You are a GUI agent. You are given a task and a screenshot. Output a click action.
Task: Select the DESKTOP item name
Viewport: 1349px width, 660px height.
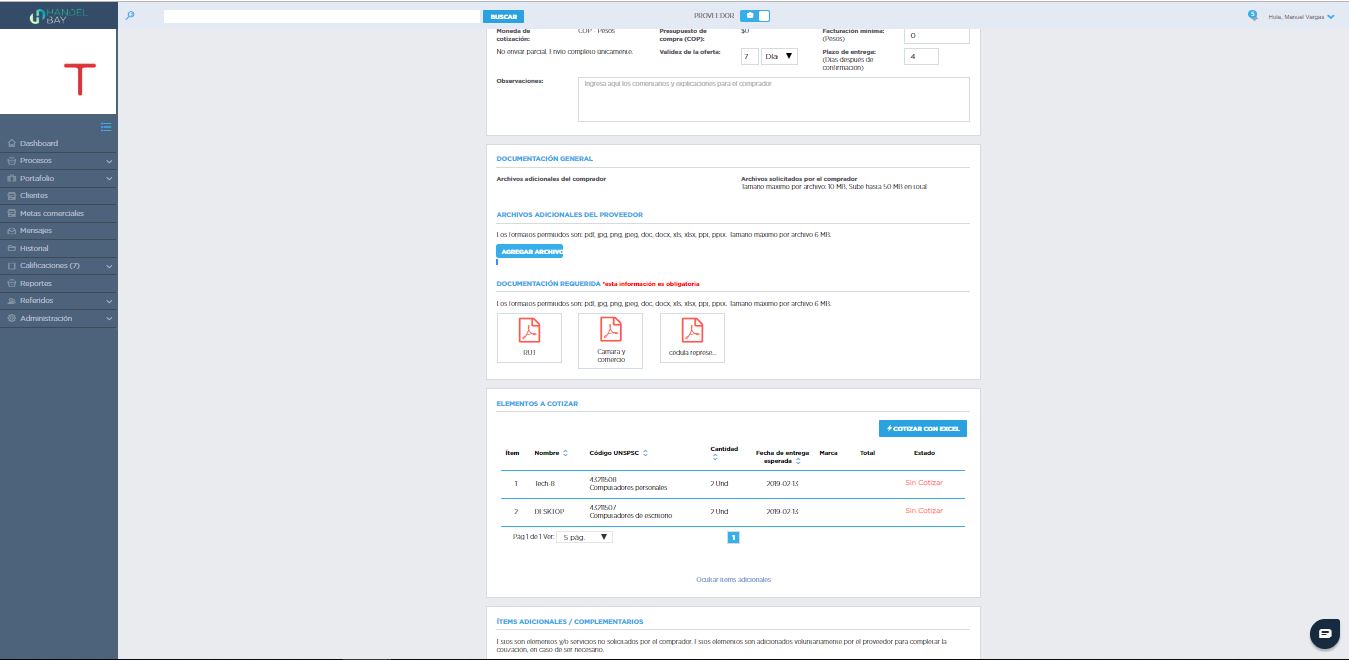click(550, 511)
